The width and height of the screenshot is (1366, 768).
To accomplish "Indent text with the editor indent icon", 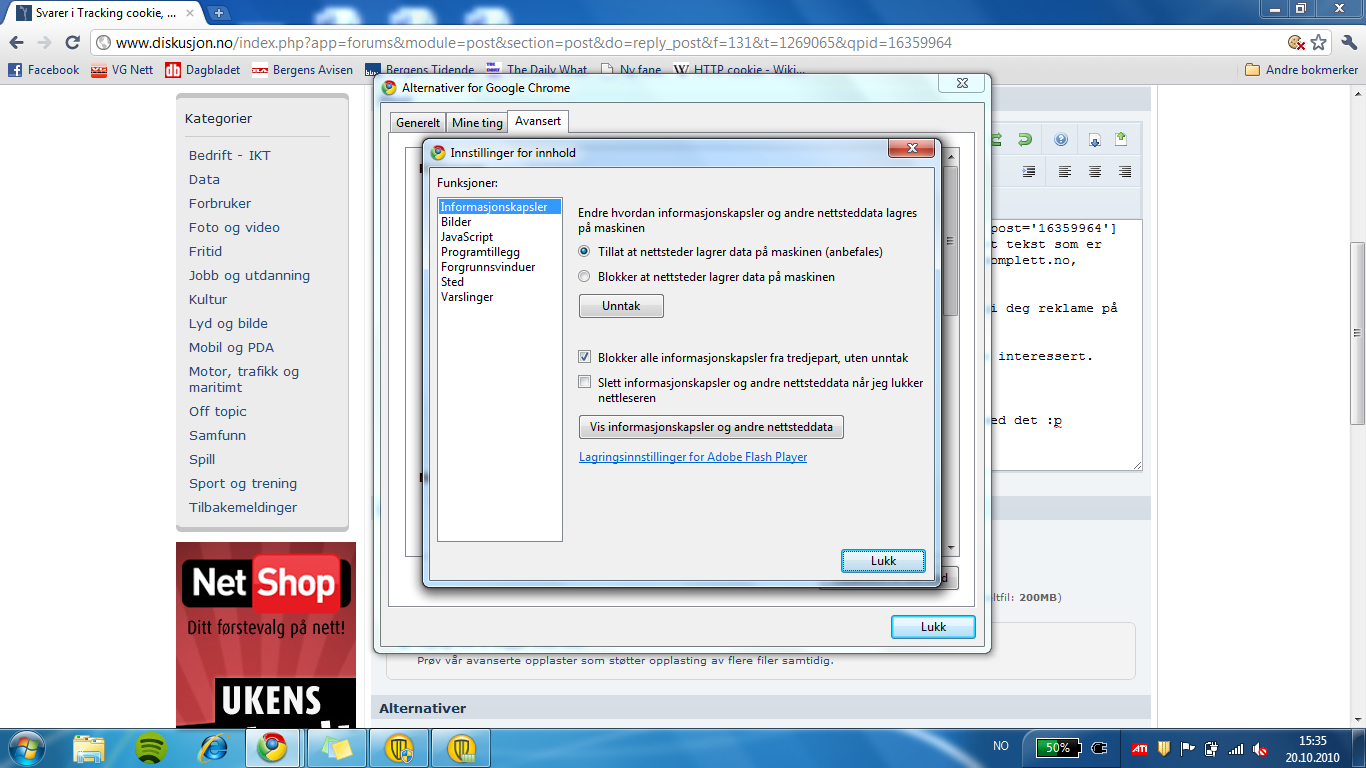I will (x=1029, y=172).
